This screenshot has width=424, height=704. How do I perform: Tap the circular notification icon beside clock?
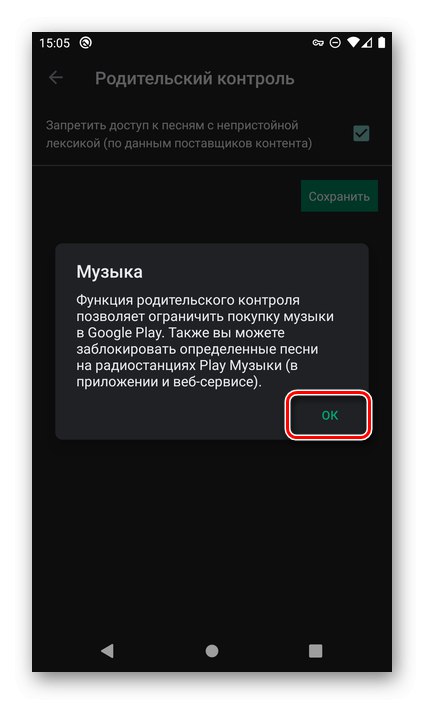[85, 43]
